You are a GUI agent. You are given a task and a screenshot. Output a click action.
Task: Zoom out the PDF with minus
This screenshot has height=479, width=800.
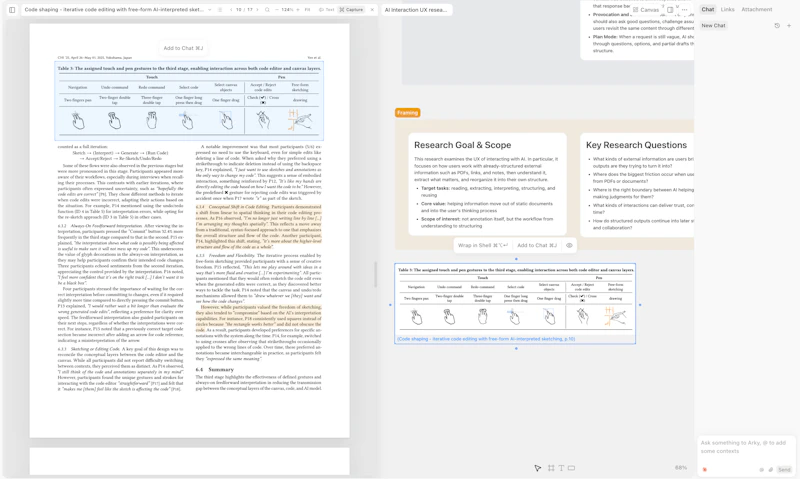(277, 10)
